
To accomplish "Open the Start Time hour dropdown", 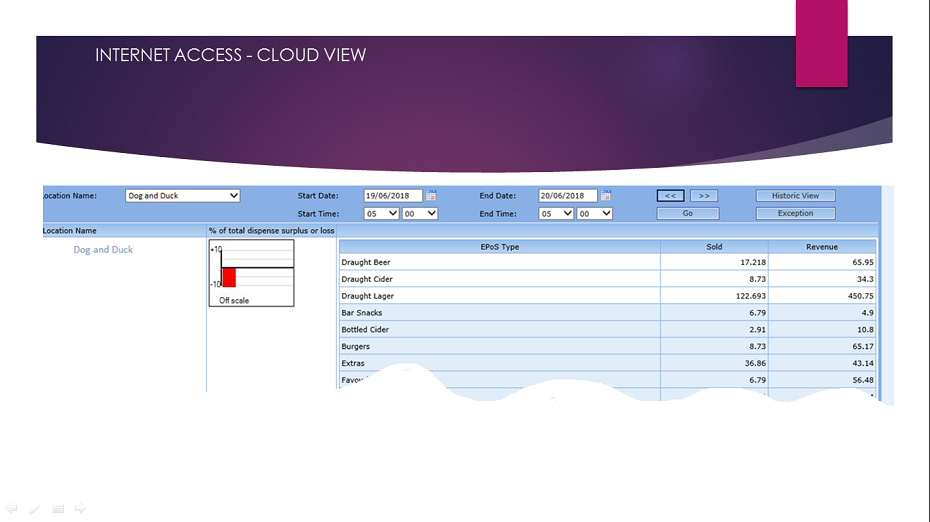I will 381,214.
